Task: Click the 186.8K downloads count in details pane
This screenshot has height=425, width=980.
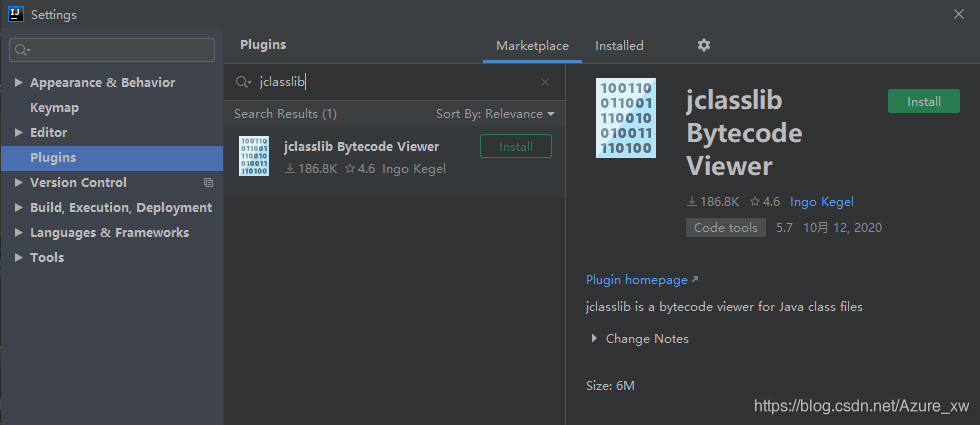Action: click(713, 202)
